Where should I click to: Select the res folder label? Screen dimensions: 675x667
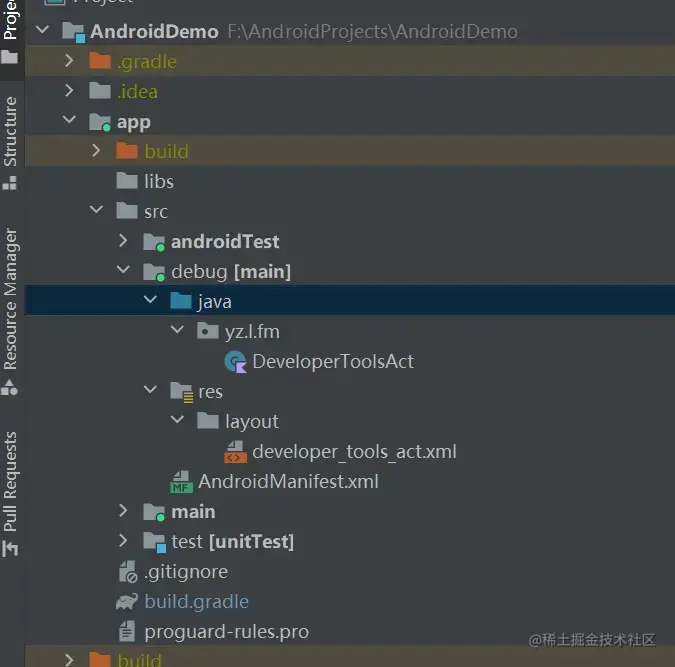(210, 392)
